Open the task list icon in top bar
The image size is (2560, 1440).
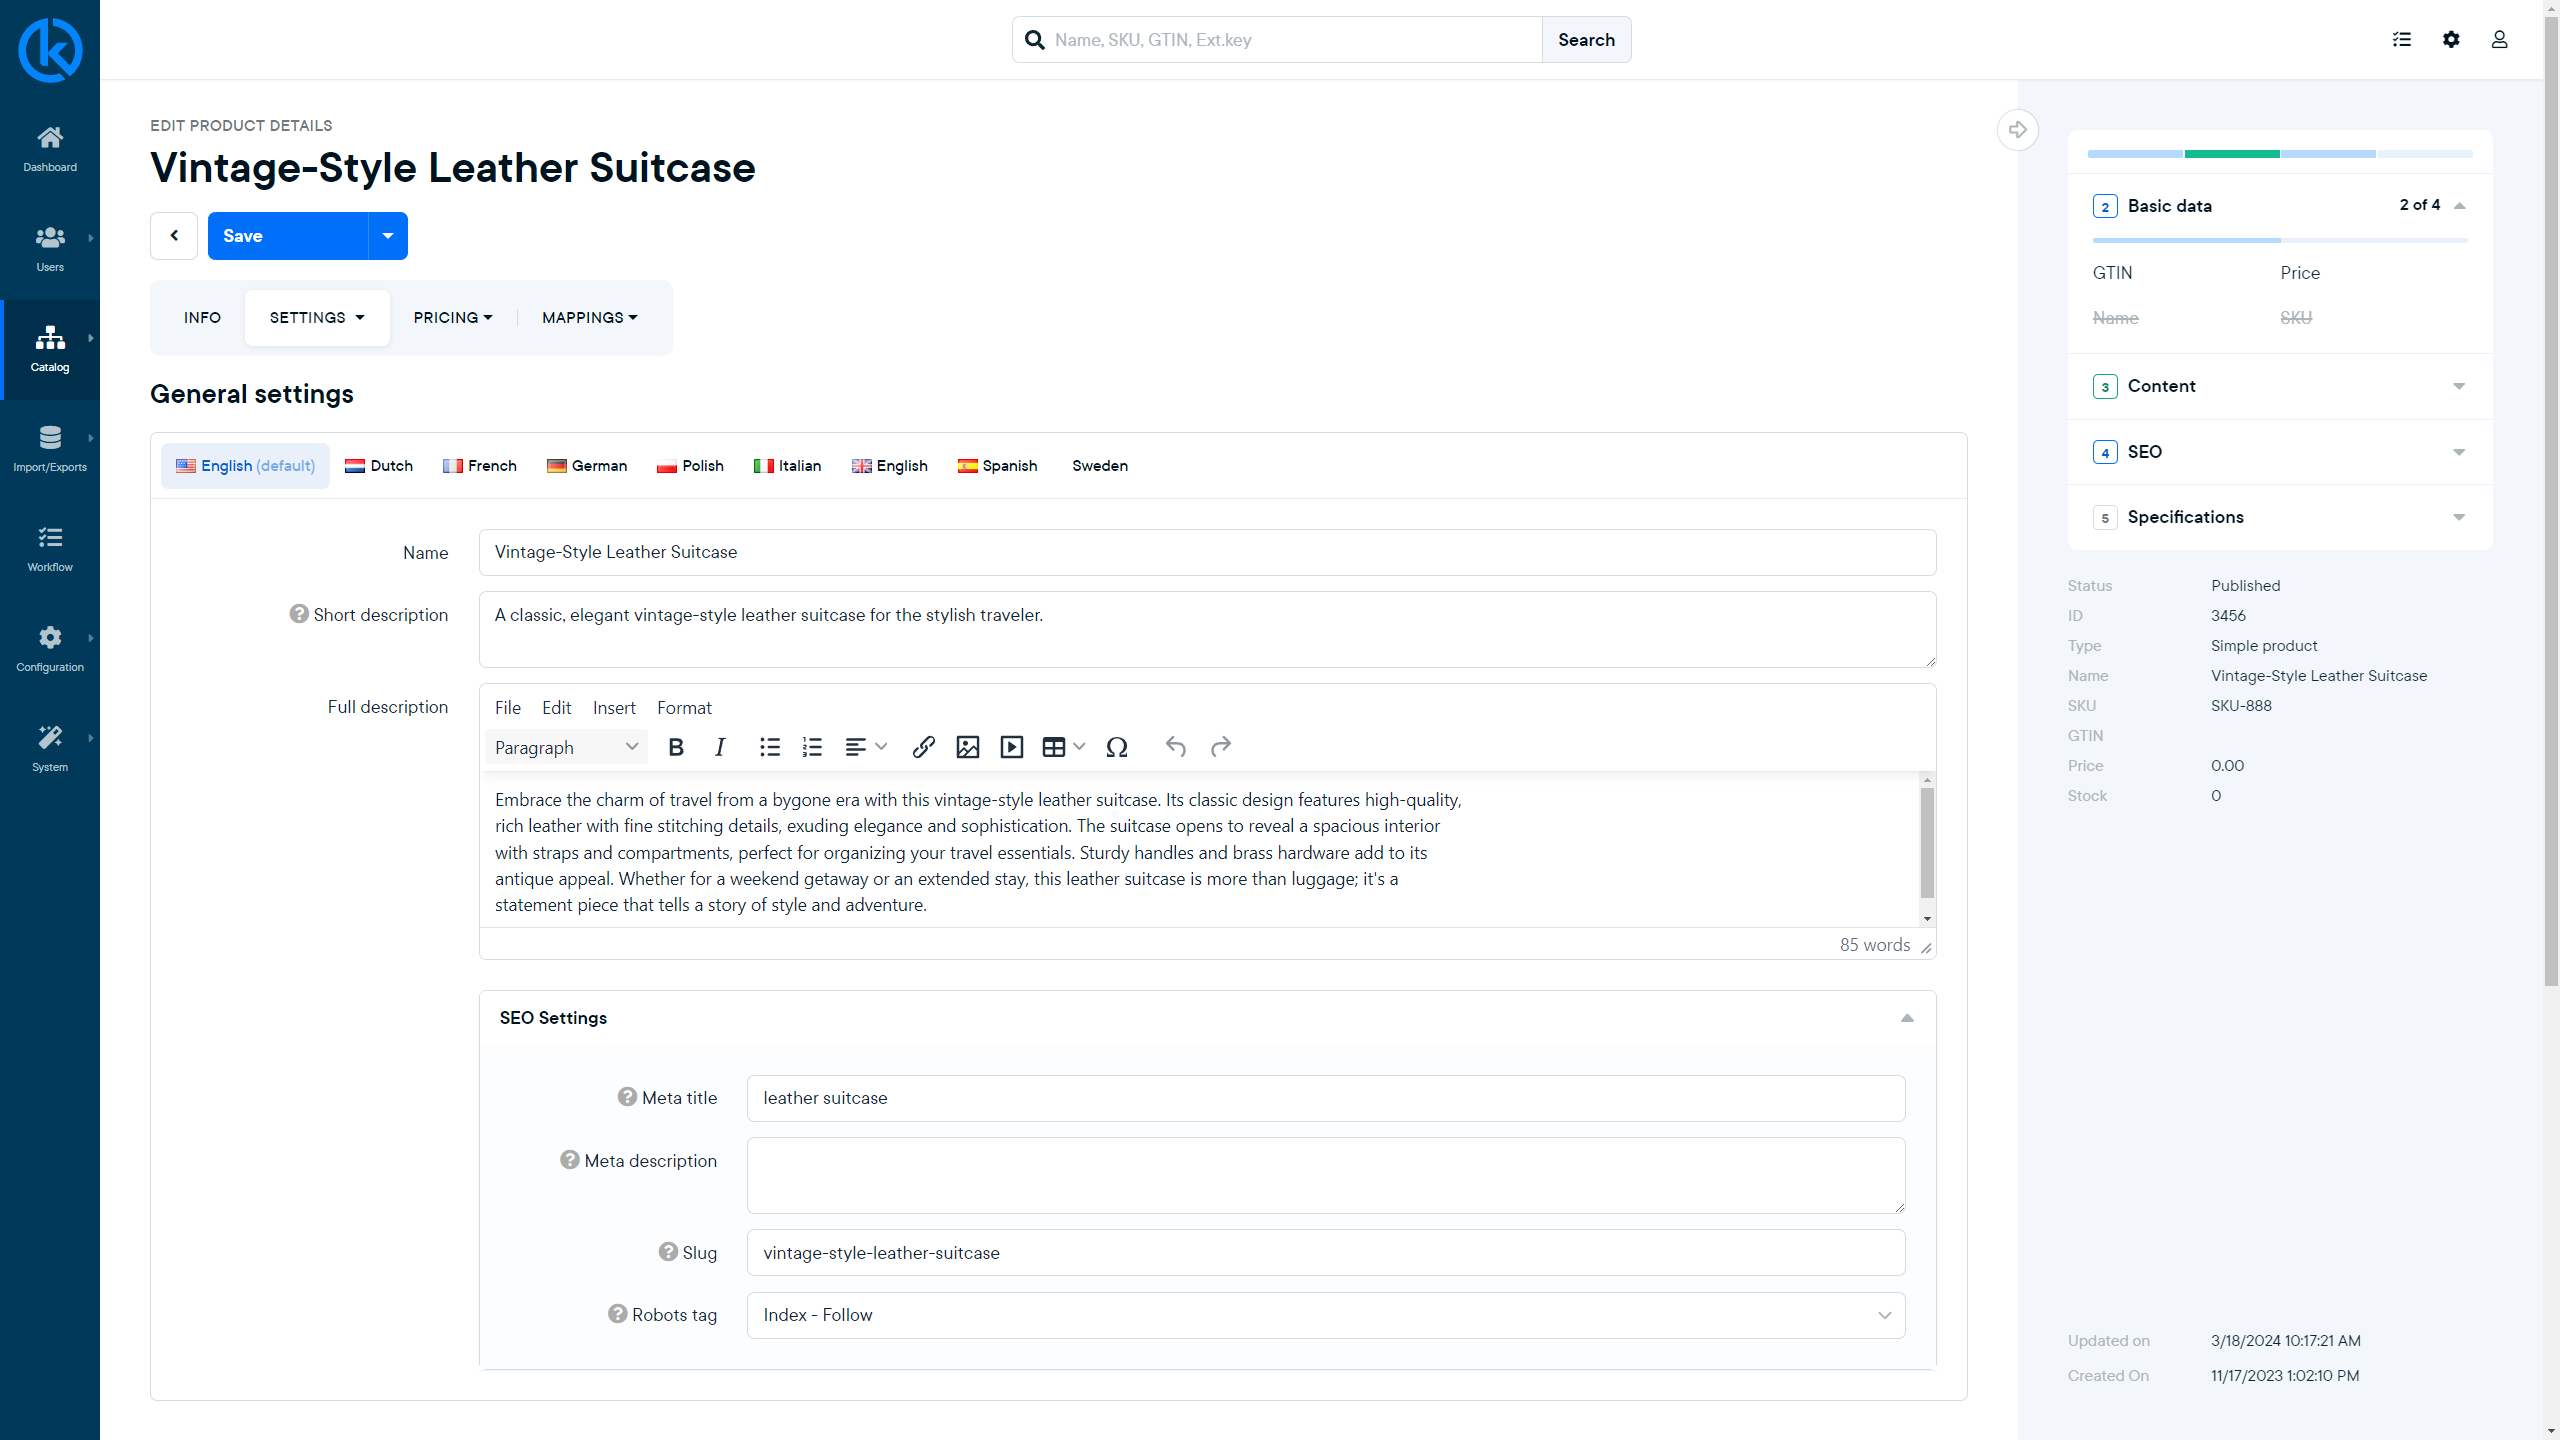[x=2401, y=39]
